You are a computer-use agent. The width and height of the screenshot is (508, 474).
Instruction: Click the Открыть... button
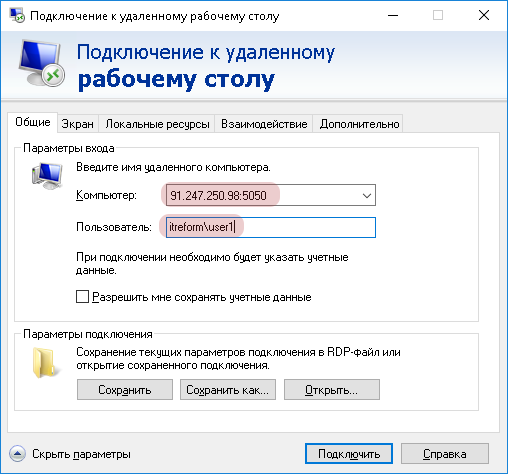332,389
